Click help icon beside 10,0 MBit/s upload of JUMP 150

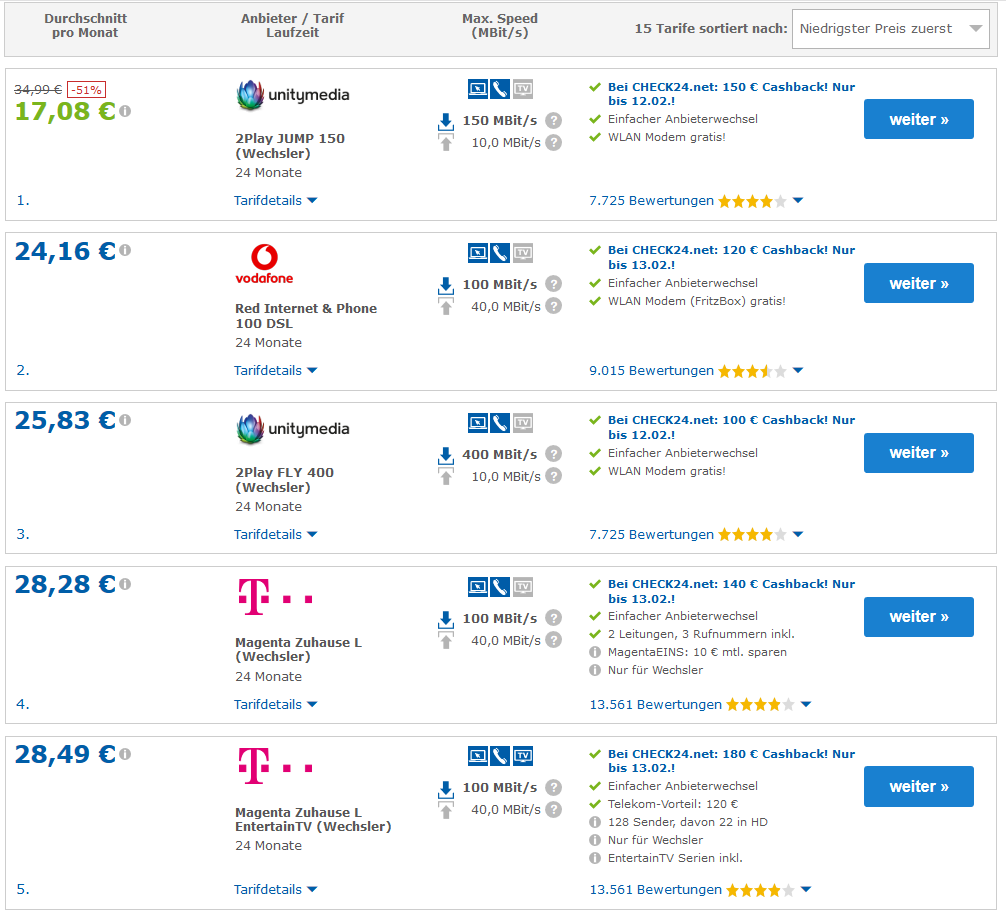click(554, 142)
